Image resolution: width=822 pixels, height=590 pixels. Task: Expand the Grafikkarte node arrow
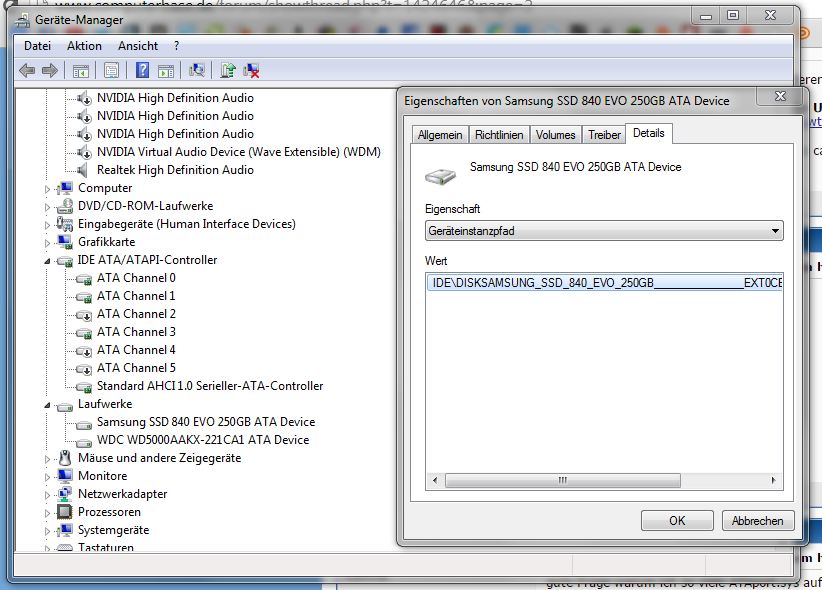(x=47, y=243)
